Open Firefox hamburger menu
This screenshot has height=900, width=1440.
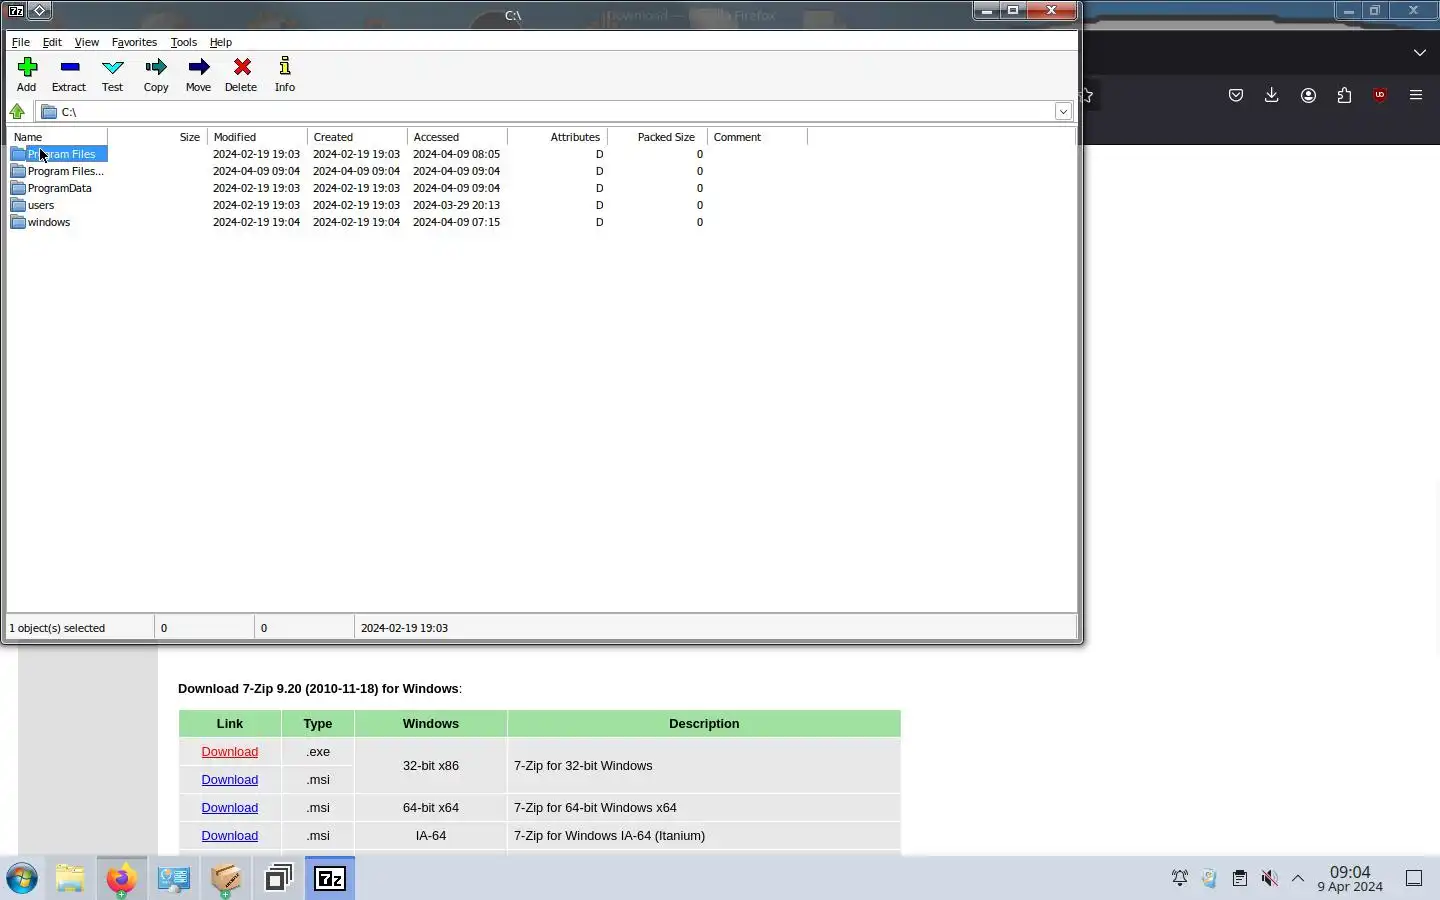(x=1416, y=95)
